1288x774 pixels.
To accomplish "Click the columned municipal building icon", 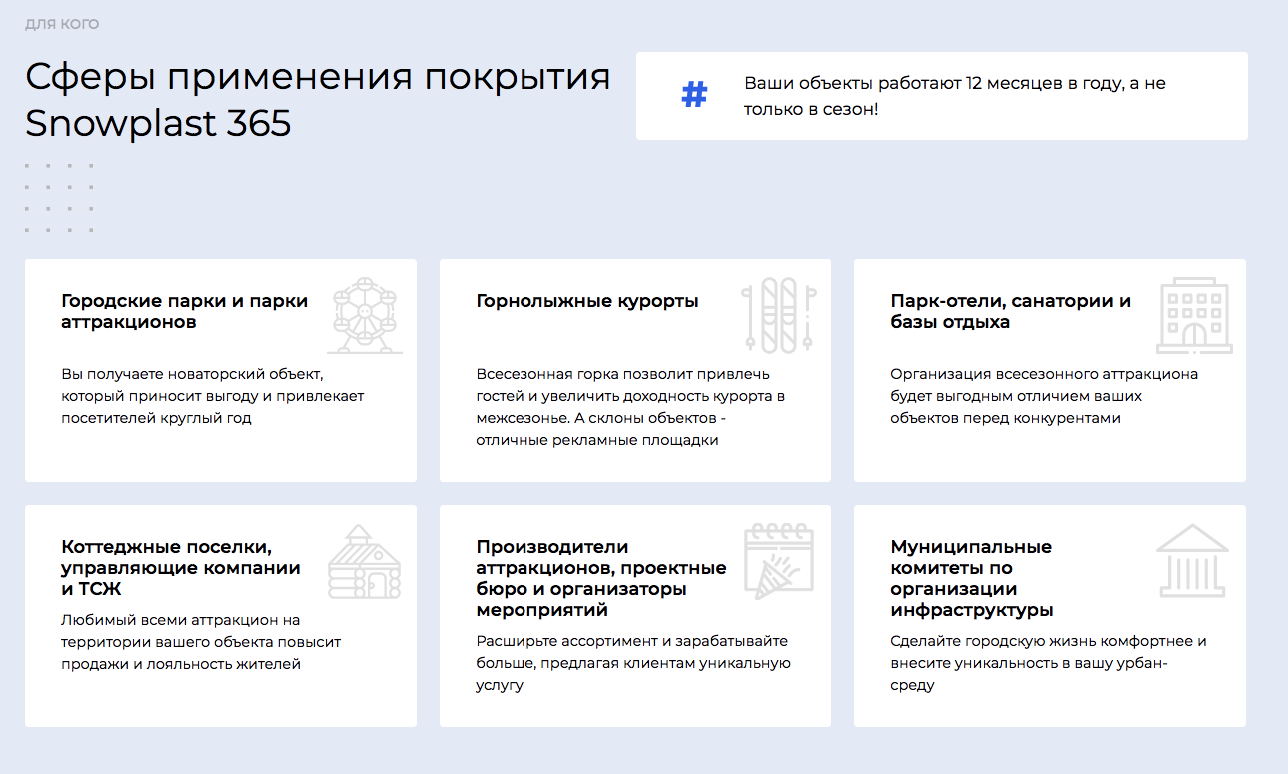I will click(x=1194, y=562).
